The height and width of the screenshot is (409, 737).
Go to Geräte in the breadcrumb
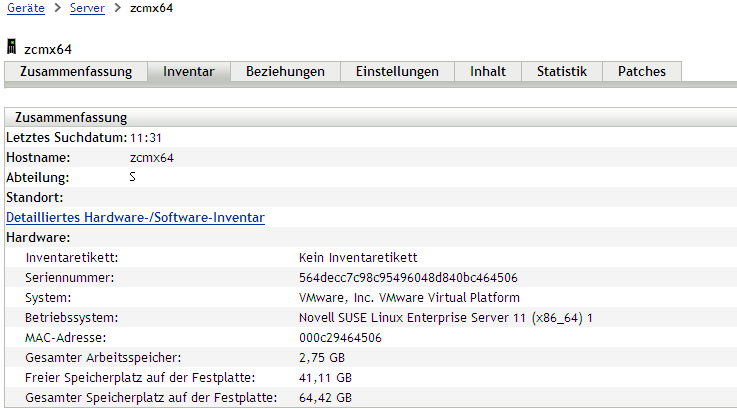(25, 8)
